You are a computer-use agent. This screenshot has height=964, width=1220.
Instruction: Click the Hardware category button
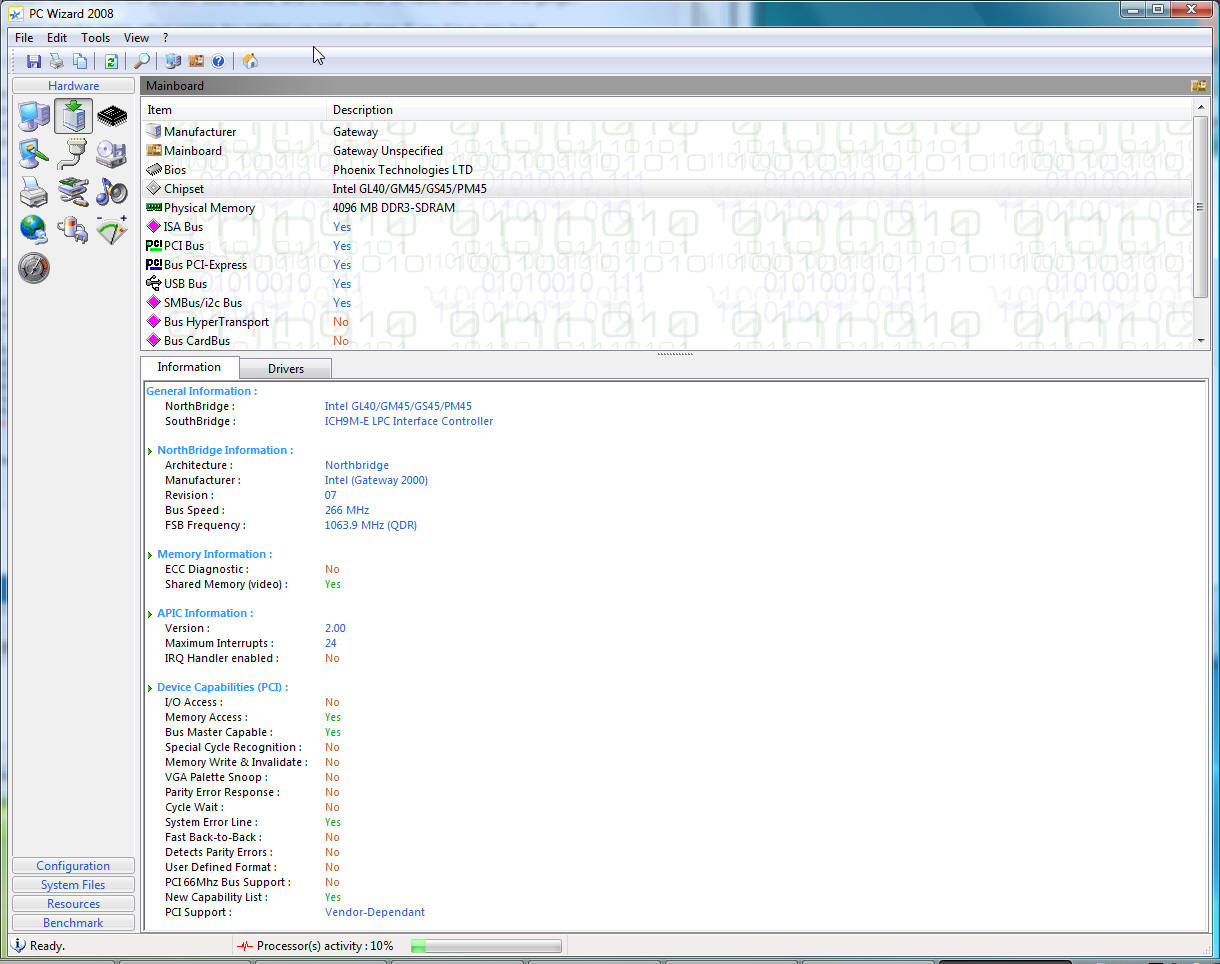(x=73, y=86)
